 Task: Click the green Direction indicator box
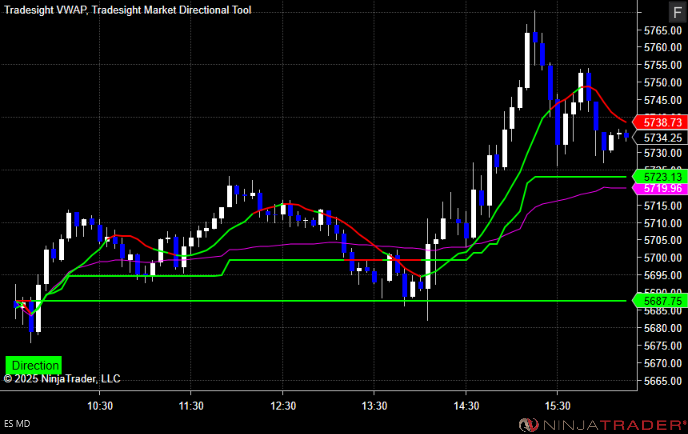(33, 365)
